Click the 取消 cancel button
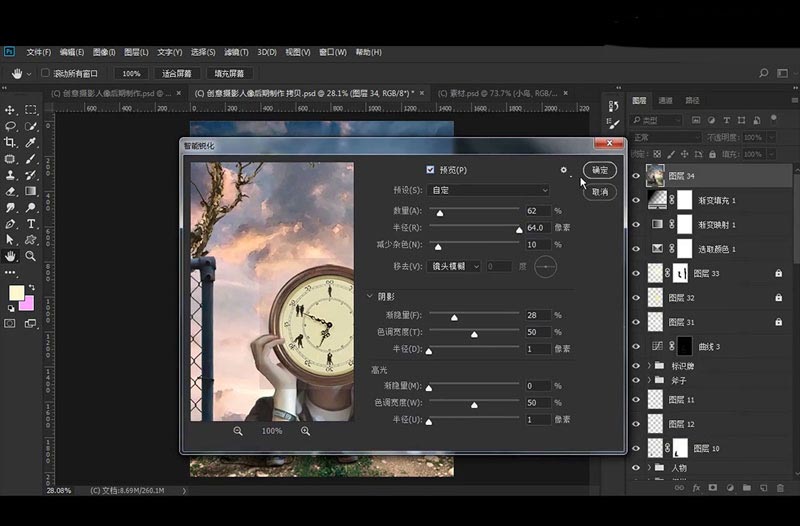Image resolution: width=800 pixels, height=526 pixels. (600, 192)
